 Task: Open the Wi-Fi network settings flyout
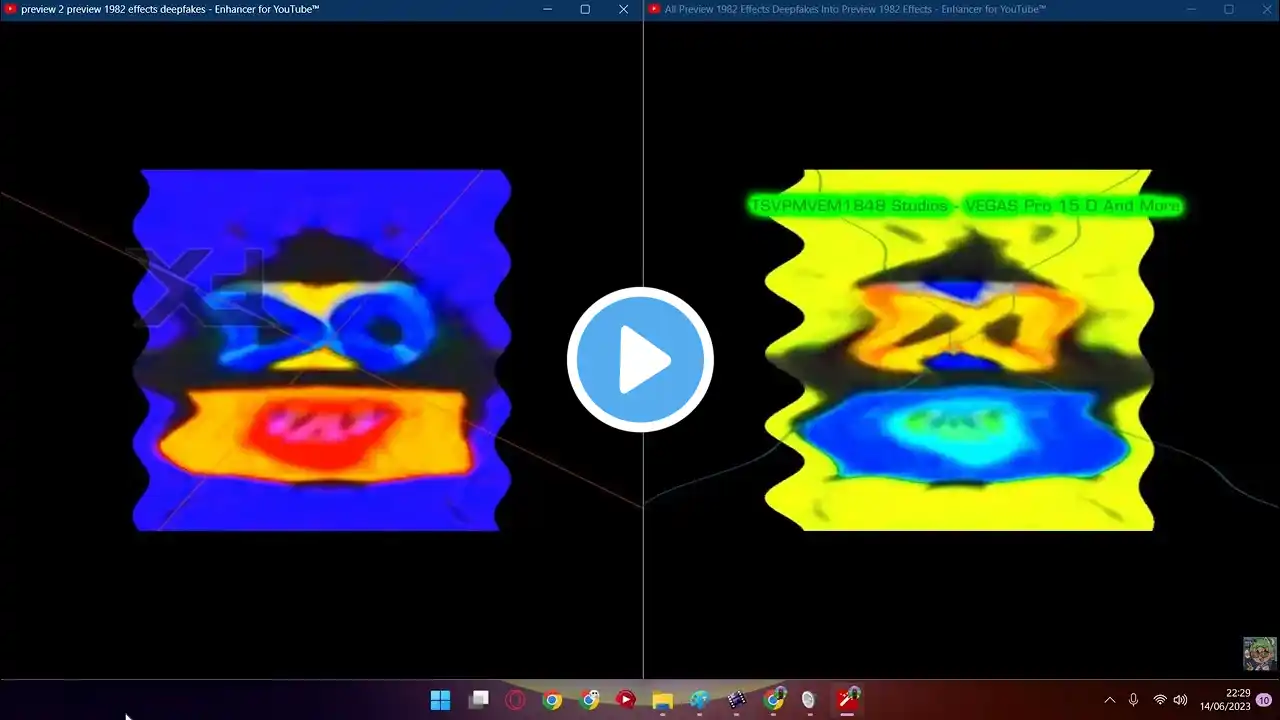(x=1159, y=700)
